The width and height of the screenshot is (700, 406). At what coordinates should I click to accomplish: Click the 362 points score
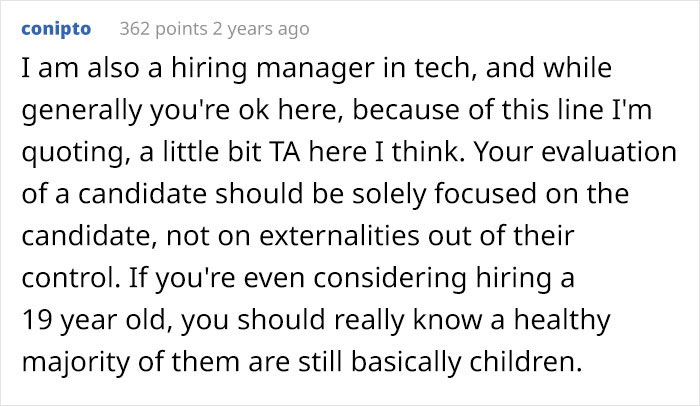[x=161, y=29]
